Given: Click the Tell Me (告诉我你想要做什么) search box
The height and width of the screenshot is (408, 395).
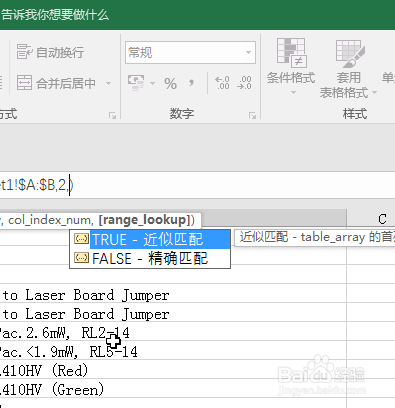Looking at the screenshot, I should pos(55,15).
